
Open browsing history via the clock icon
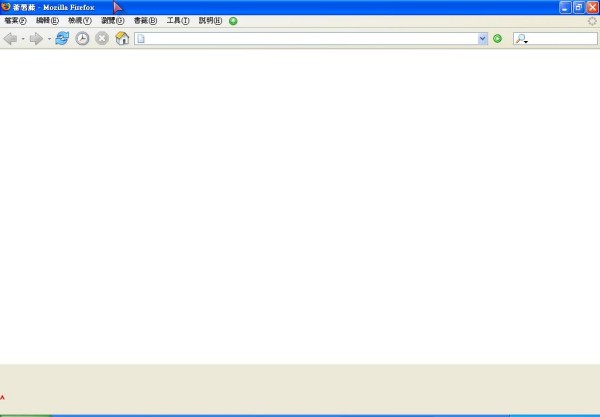pyautogui.click(x=82, y=39)
